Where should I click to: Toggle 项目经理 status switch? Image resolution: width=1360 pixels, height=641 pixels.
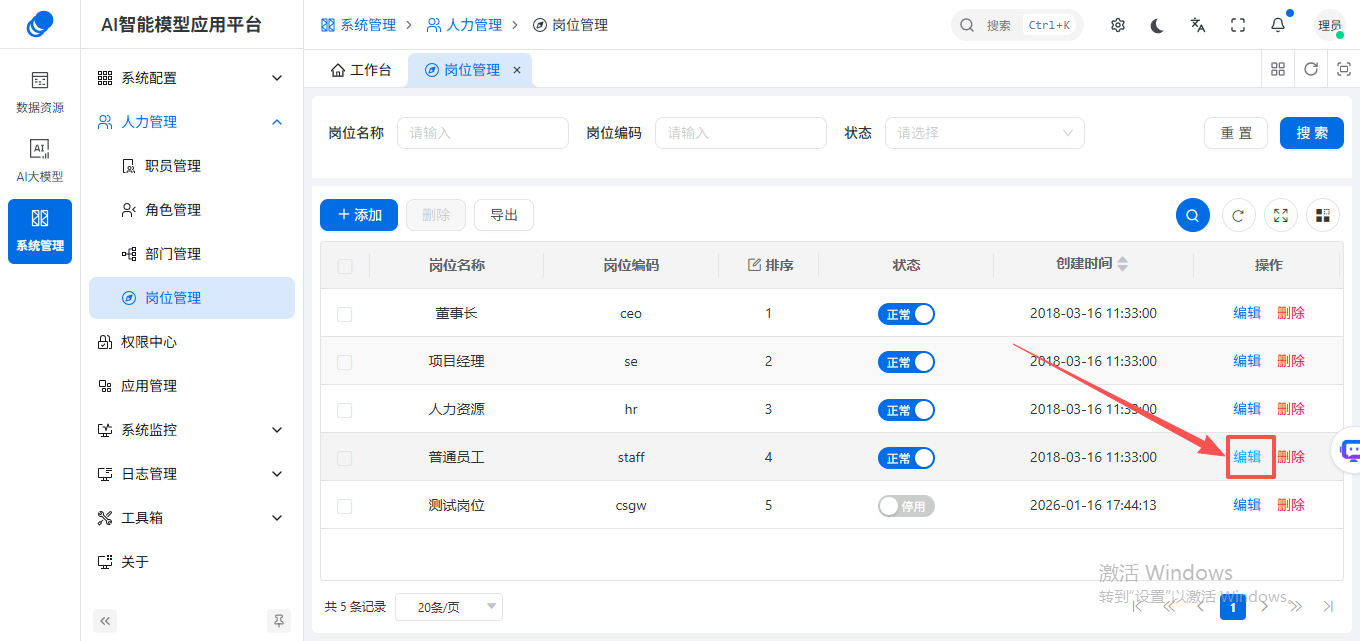[x=906, y=362]
